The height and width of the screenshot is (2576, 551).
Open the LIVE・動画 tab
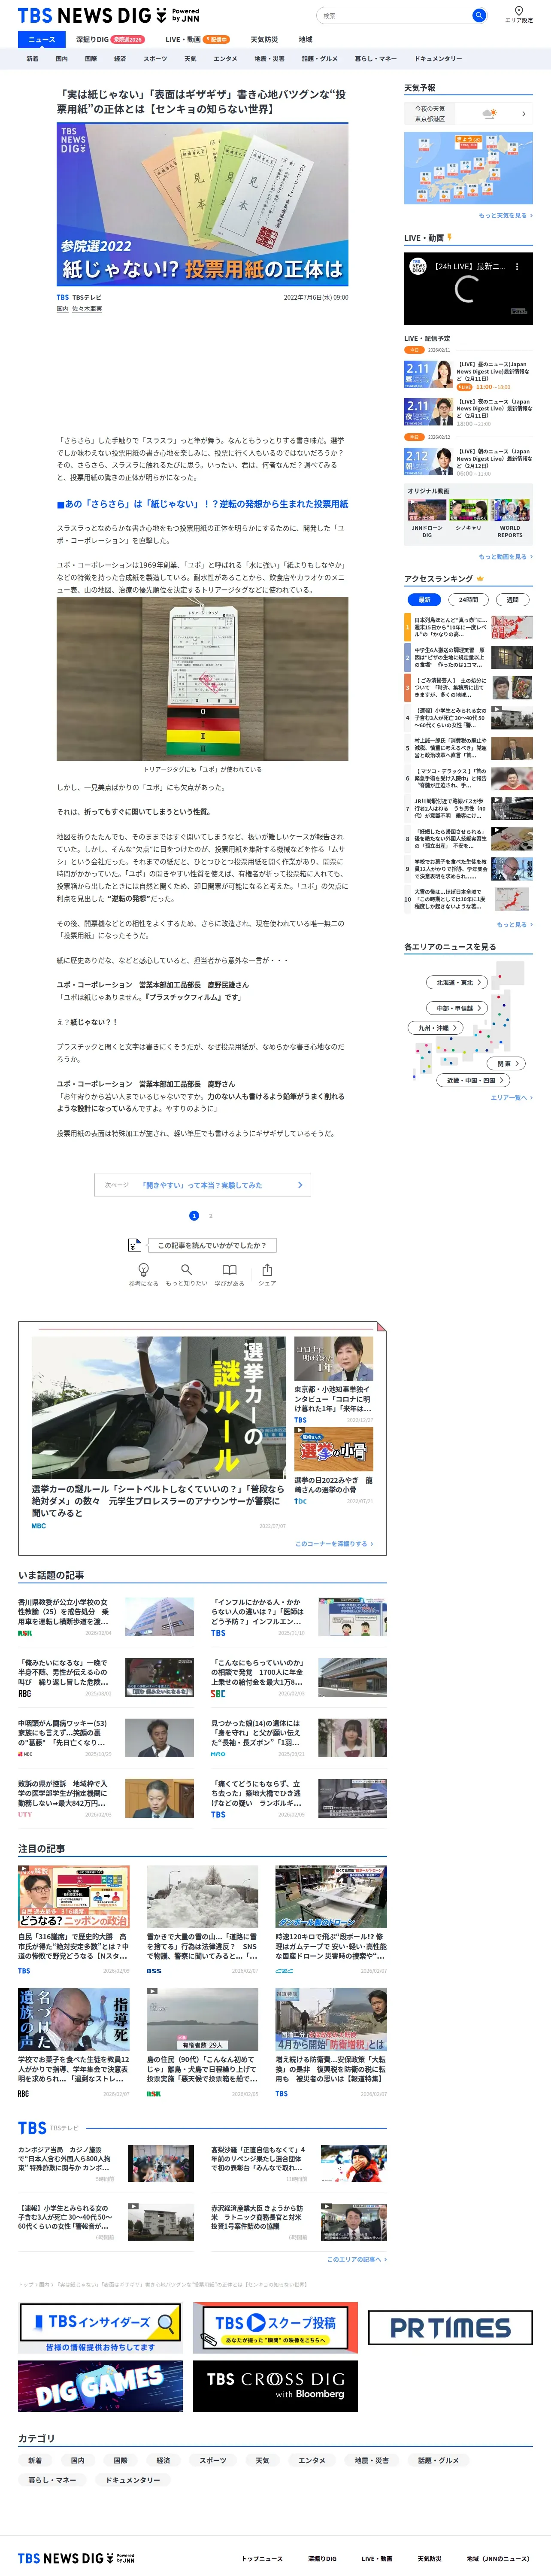[x=197, y=39]
